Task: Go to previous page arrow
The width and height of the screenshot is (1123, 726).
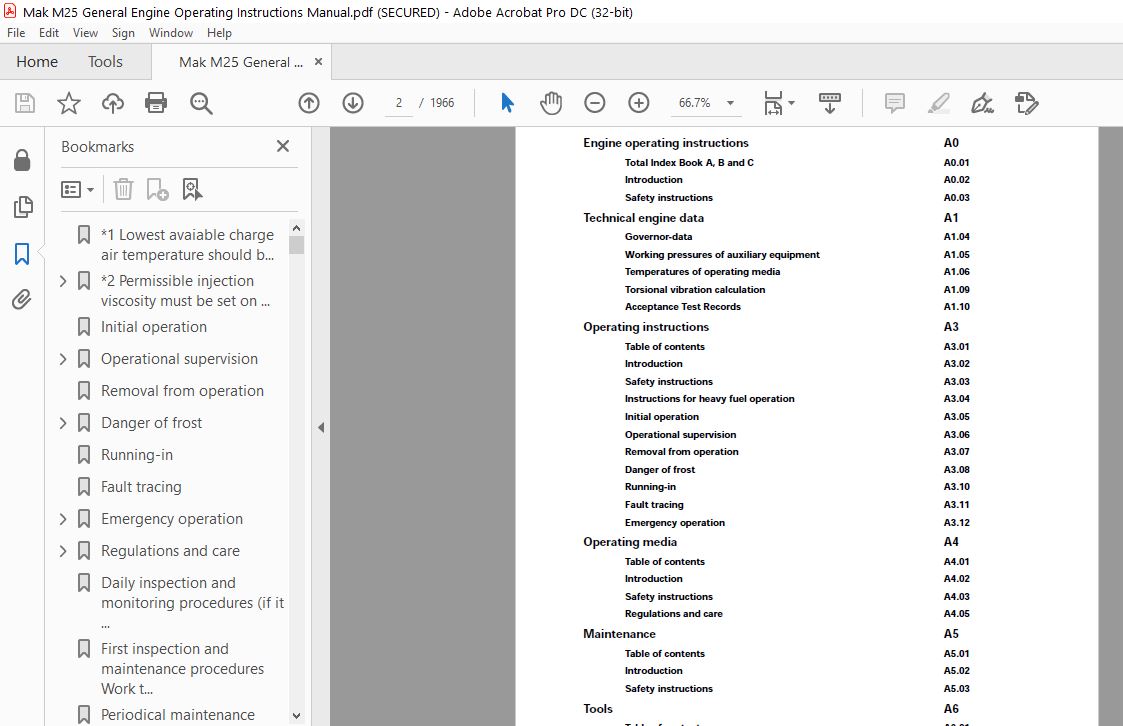Action: 309,103
